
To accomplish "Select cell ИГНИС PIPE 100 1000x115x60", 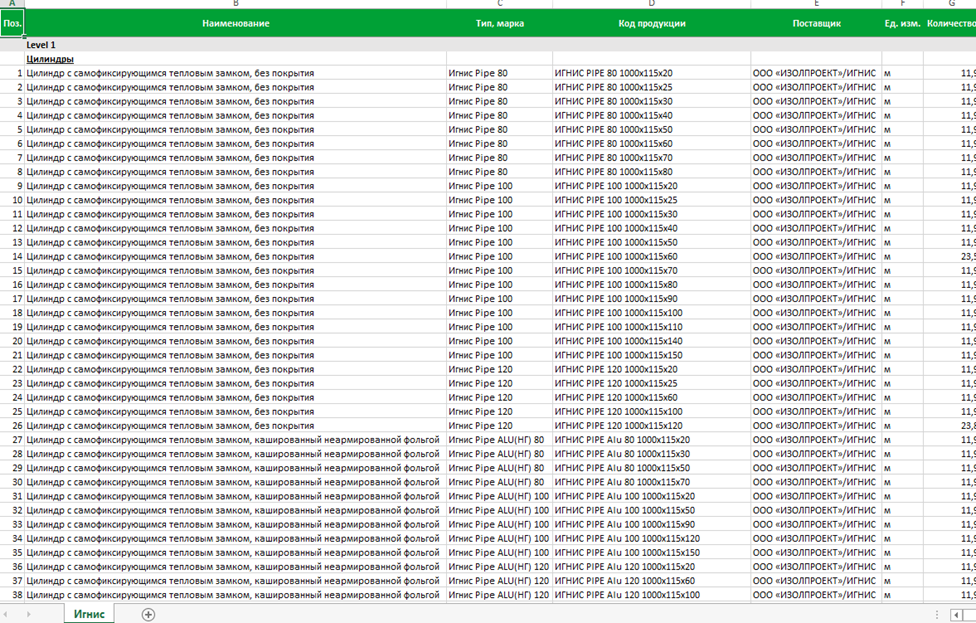I will (652, 256).
